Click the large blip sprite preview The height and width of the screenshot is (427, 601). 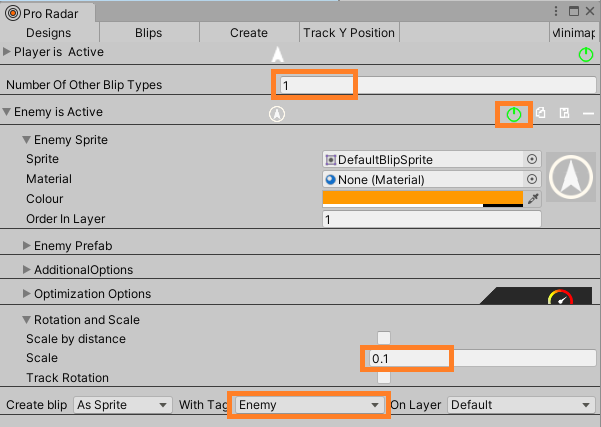click(x=571, y=177)
